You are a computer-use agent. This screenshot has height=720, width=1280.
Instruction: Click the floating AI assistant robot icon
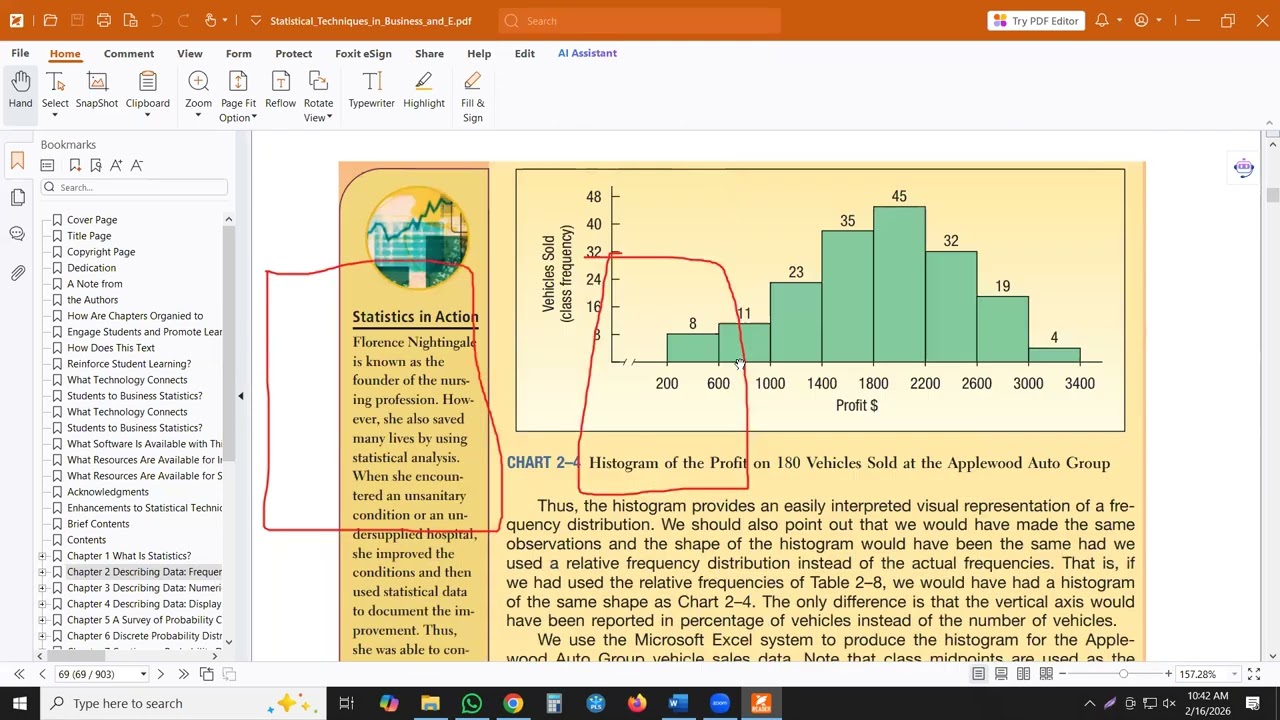click(1244, 168)
